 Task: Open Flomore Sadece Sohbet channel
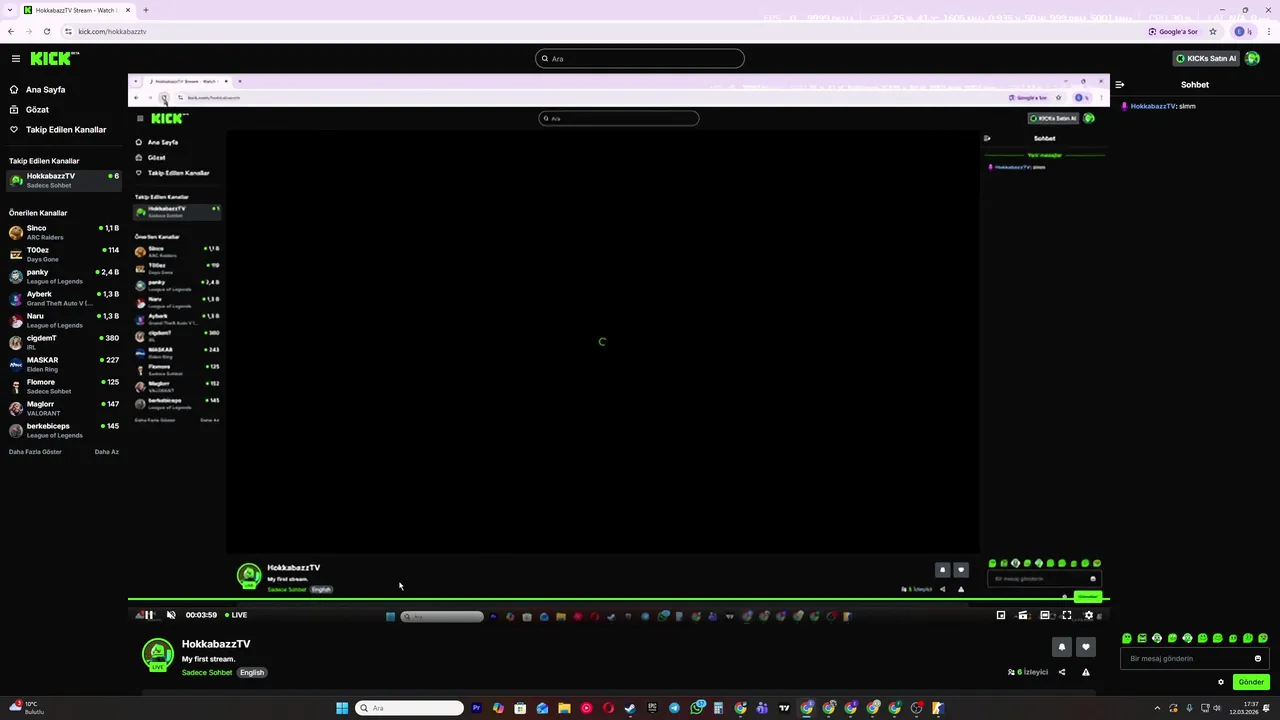click(63, 386)
